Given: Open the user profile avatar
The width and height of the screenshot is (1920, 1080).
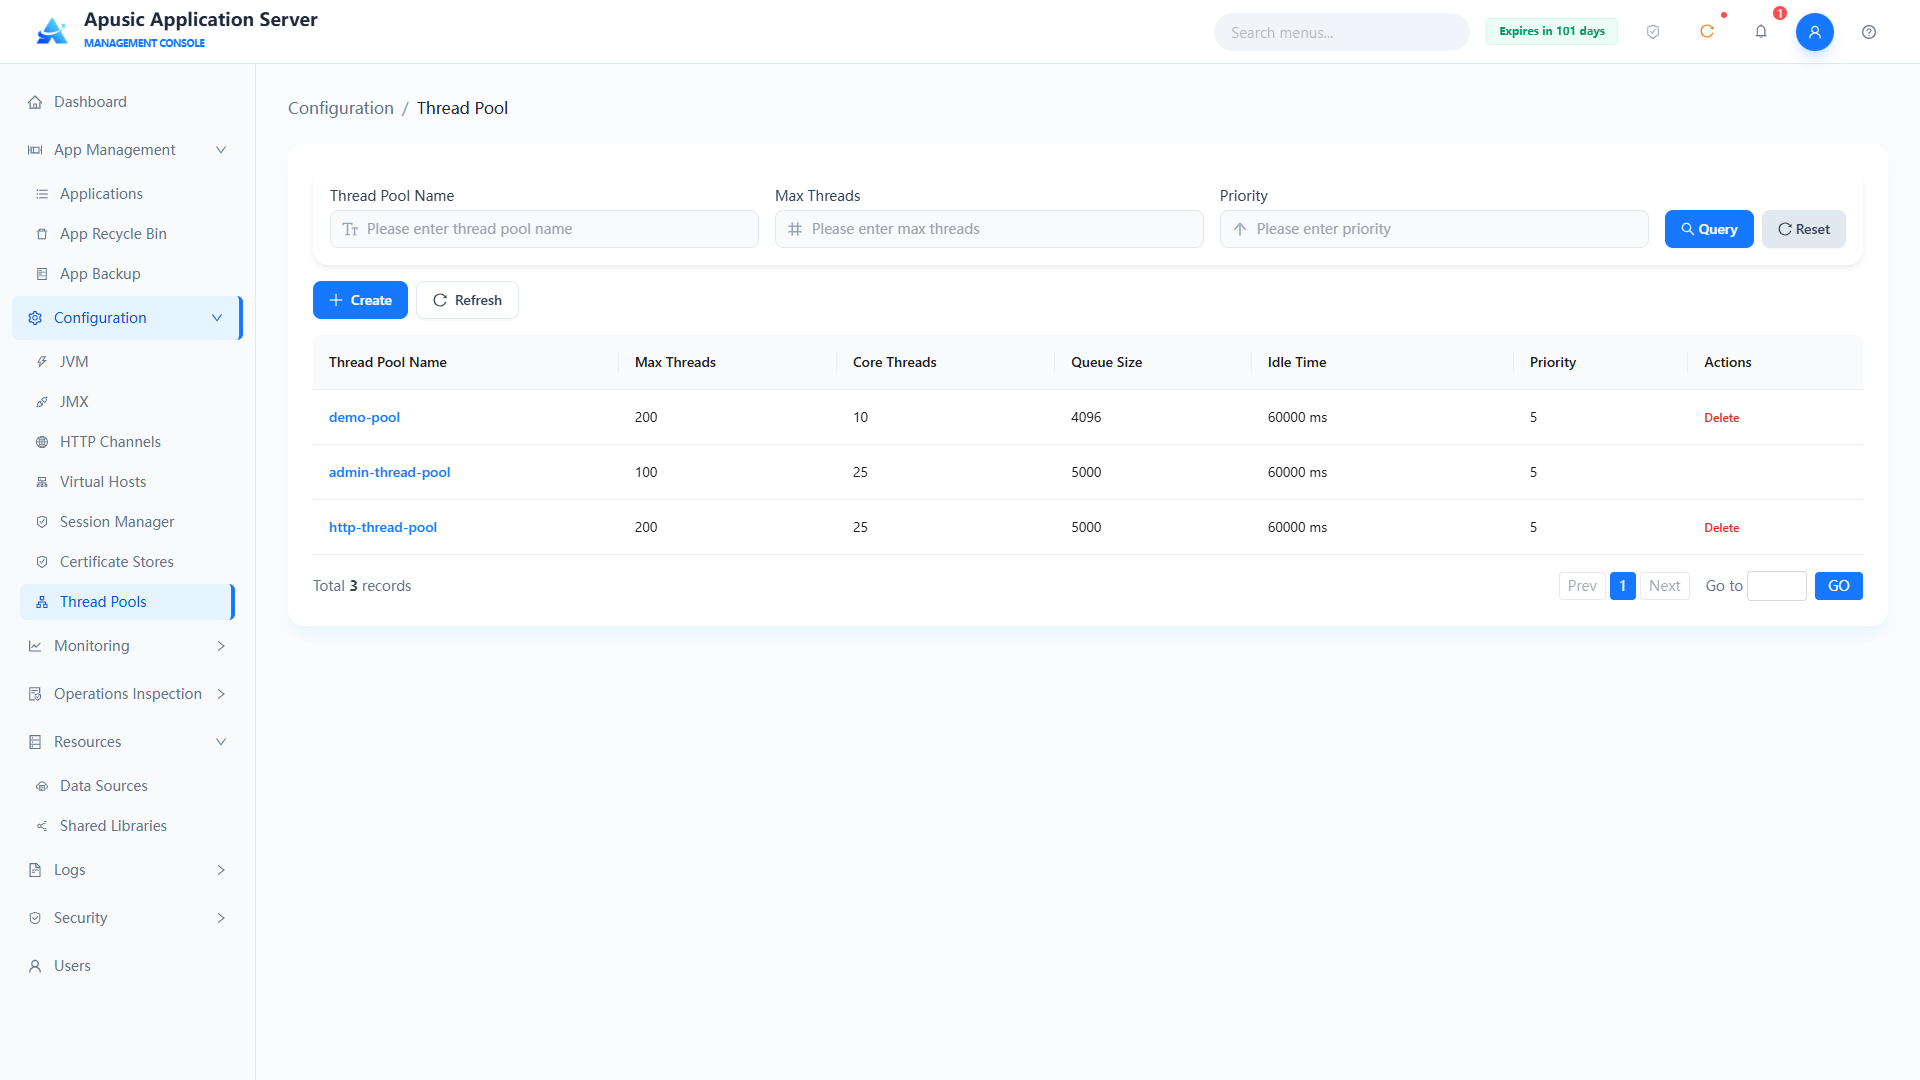Looking at the screenshot, I should pyautogui.click(x=1815, y=32).
